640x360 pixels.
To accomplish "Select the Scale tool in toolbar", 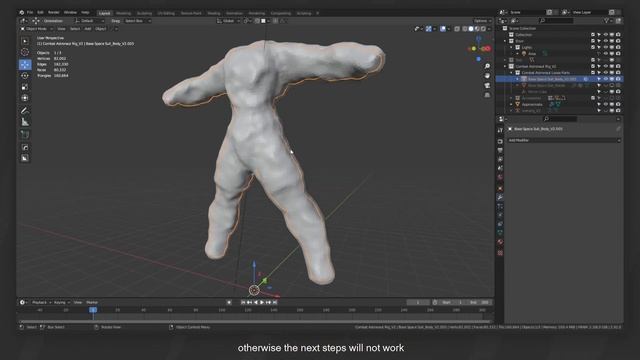I will (x=25, y=87).
